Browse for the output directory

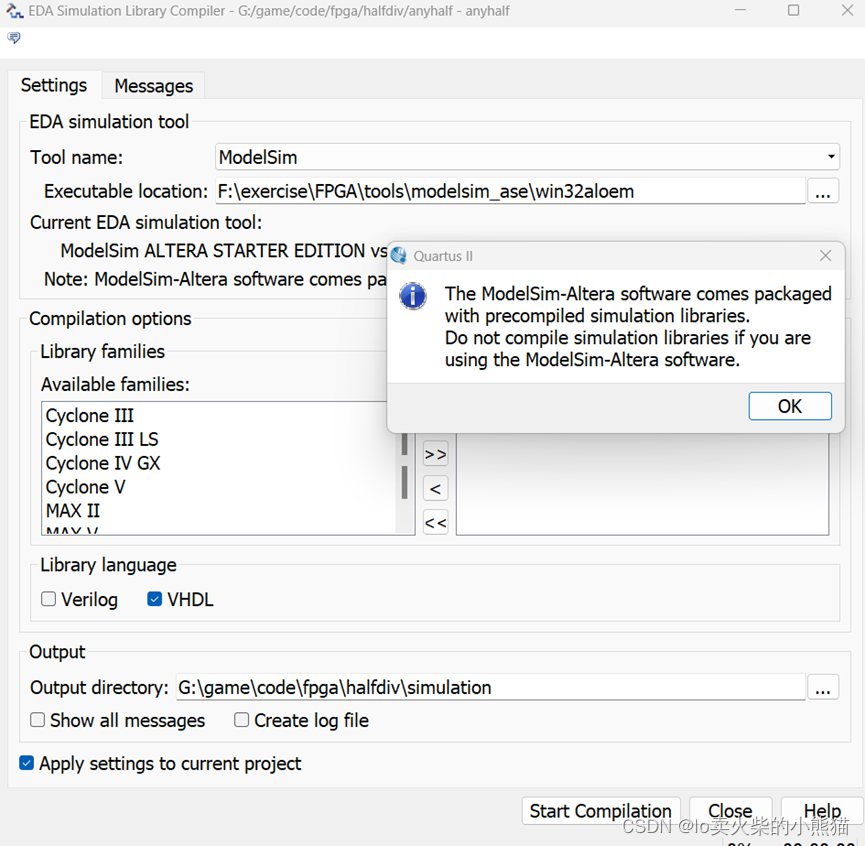click(822, 688)
